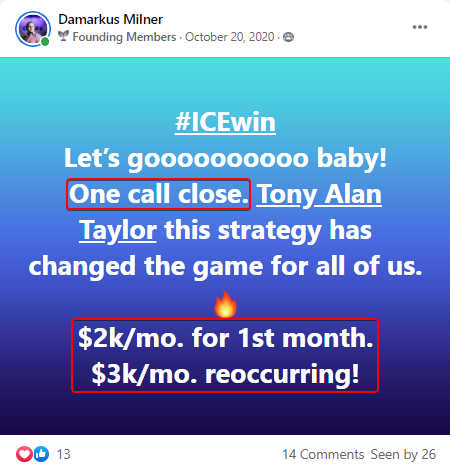Click the tagged name Tony Alan
The width and height of the screenshot is (450, 473).
(319, 194)
